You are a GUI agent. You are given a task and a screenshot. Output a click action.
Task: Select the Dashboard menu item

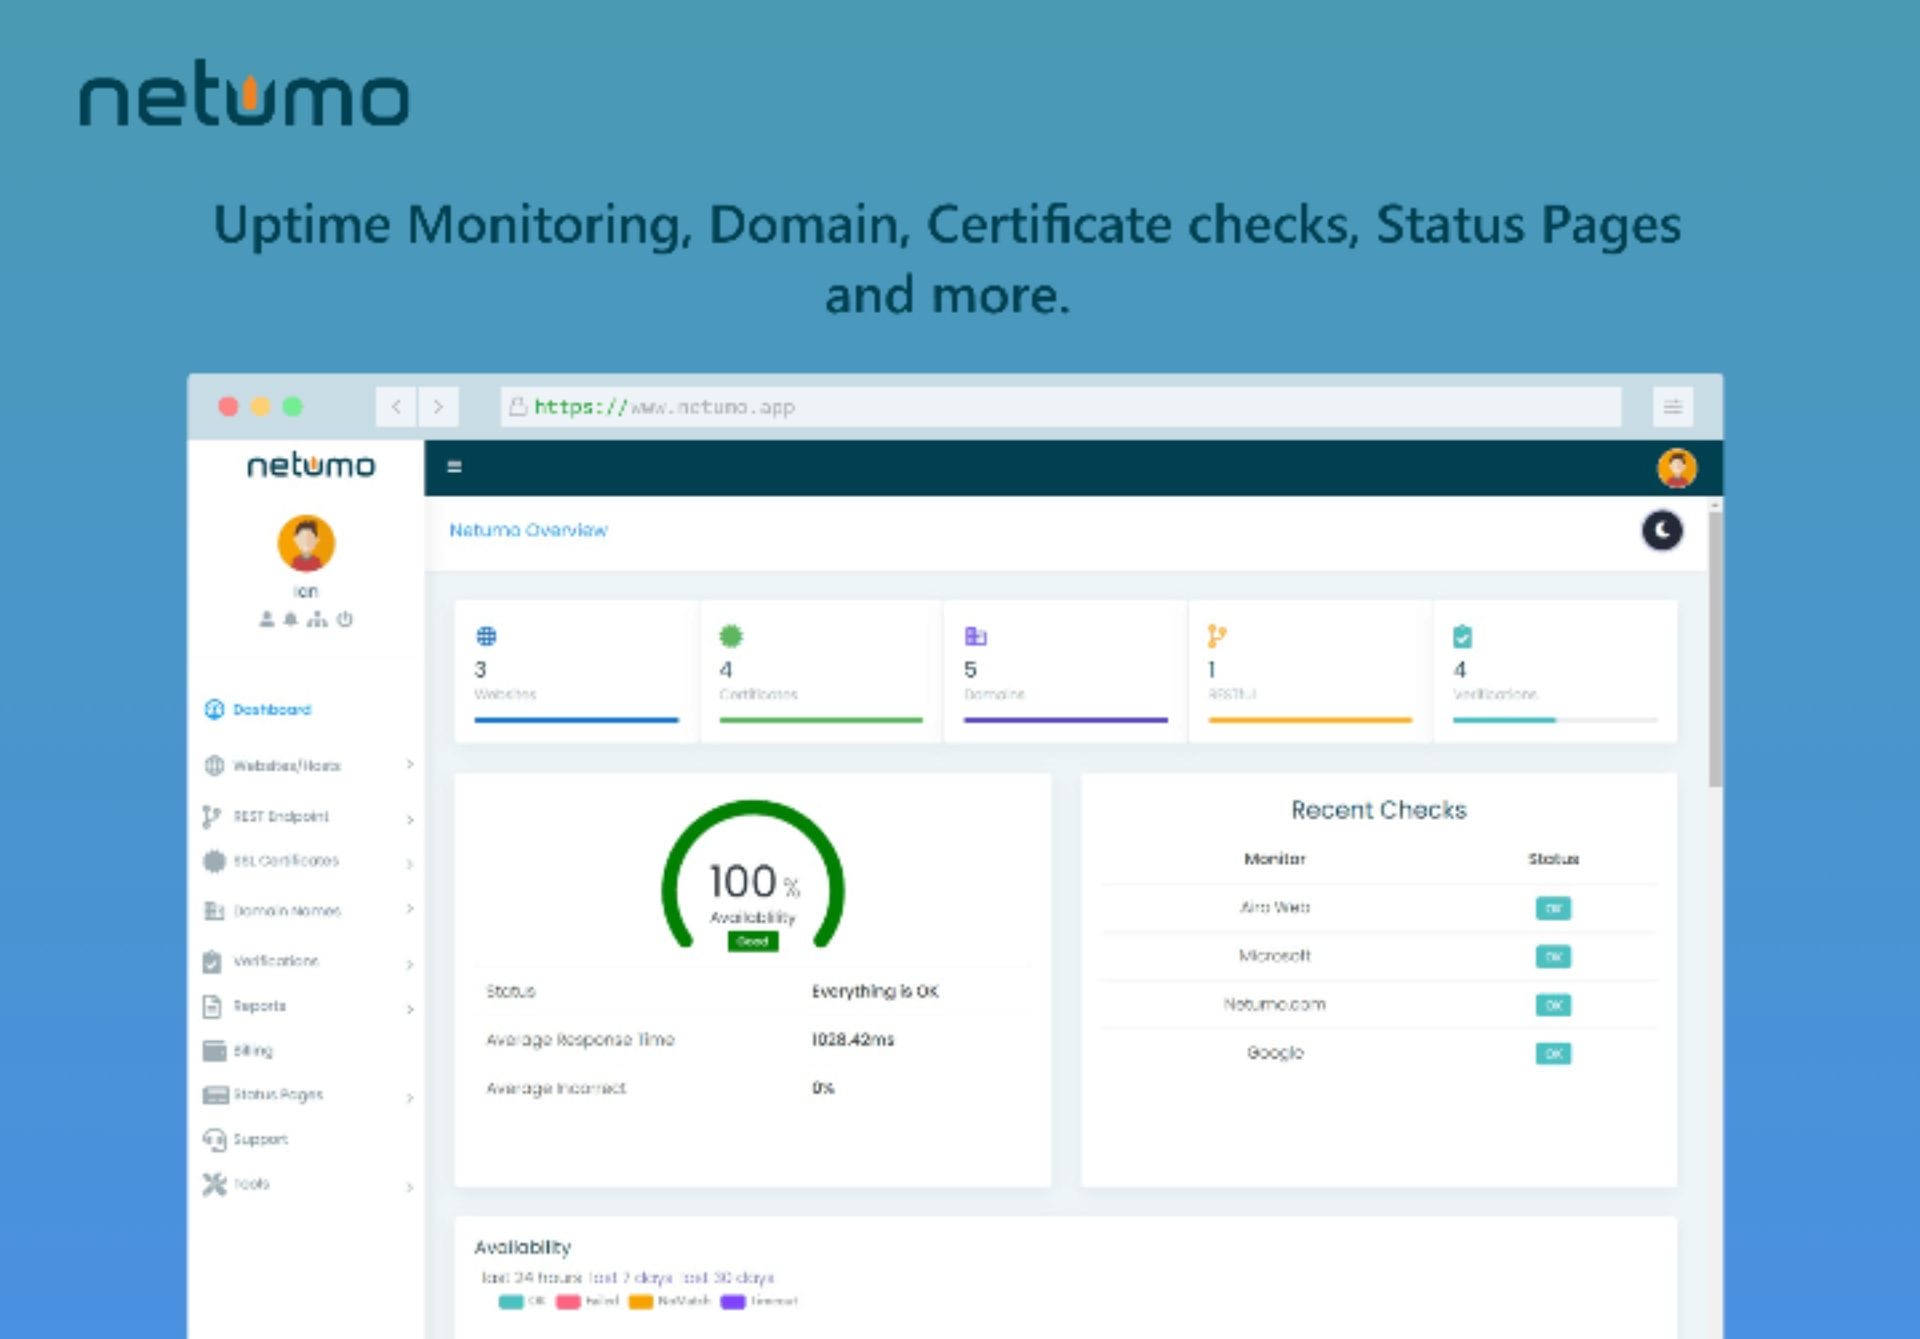pyautogui.click(x=271, y=709)
